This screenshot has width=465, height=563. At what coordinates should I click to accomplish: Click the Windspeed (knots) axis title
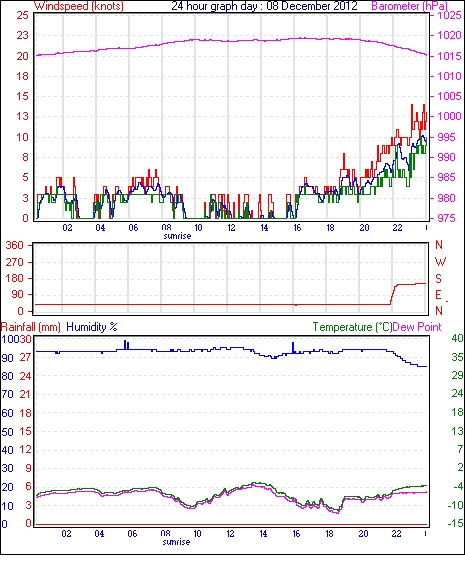coord(79,6)
